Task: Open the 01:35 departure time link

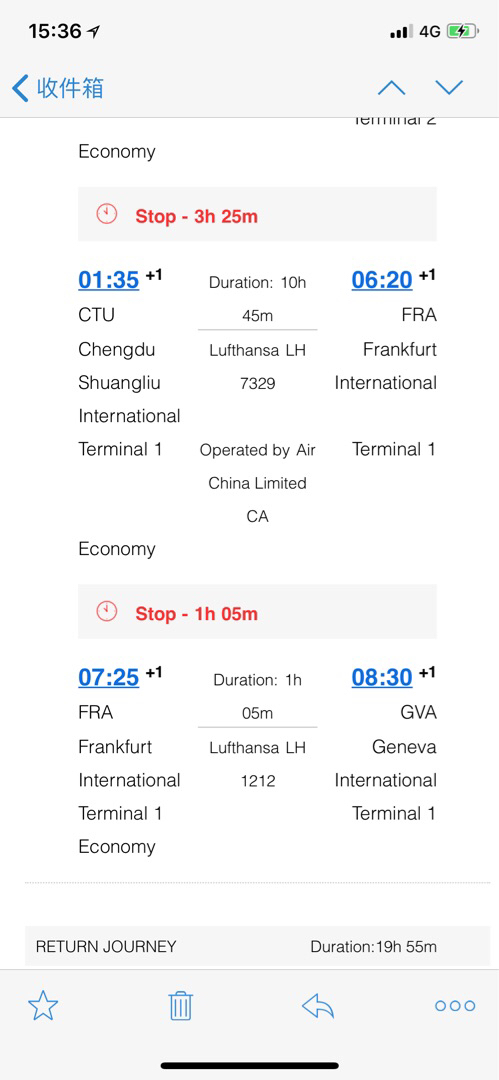Action: [x=109, y=280]
